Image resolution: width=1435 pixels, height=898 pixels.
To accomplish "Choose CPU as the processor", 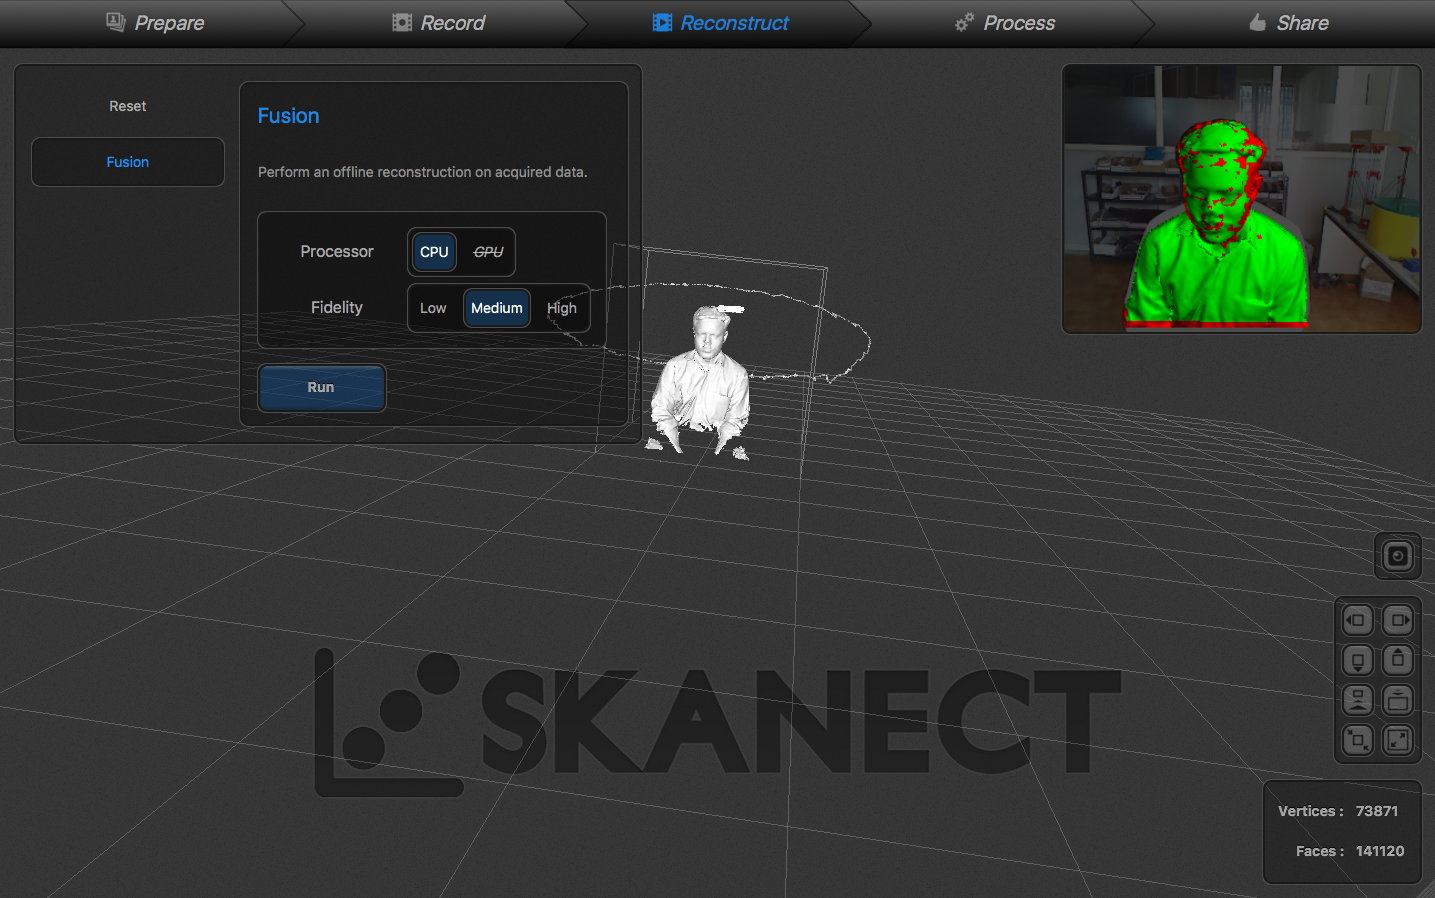I will click(434, 252).
